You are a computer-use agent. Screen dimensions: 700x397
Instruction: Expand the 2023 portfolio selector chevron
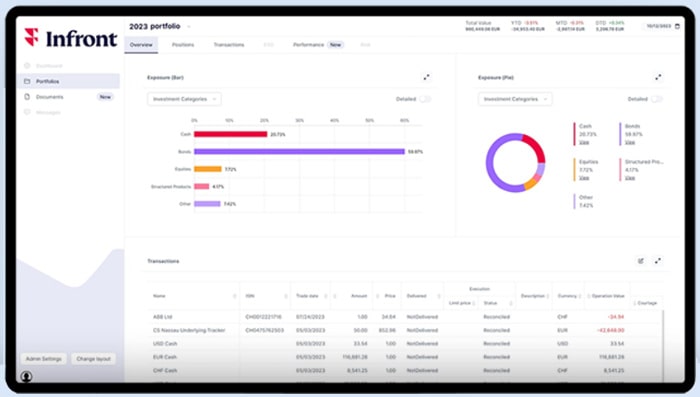[189, 27]
